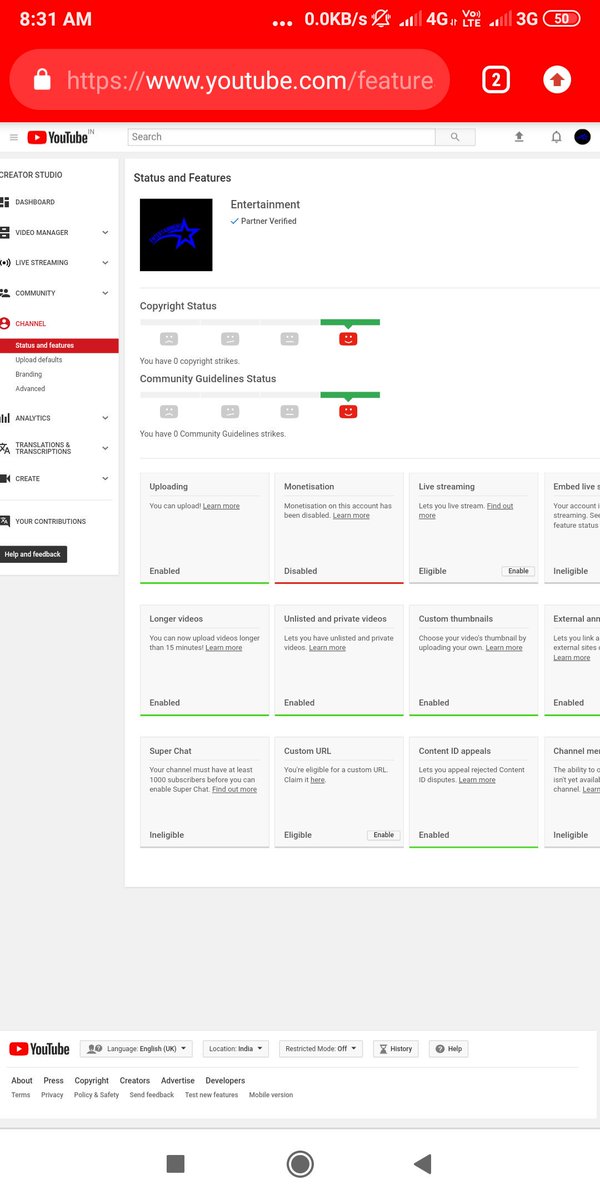Click Learn more in Content ID appeals card

pos(477,780)
